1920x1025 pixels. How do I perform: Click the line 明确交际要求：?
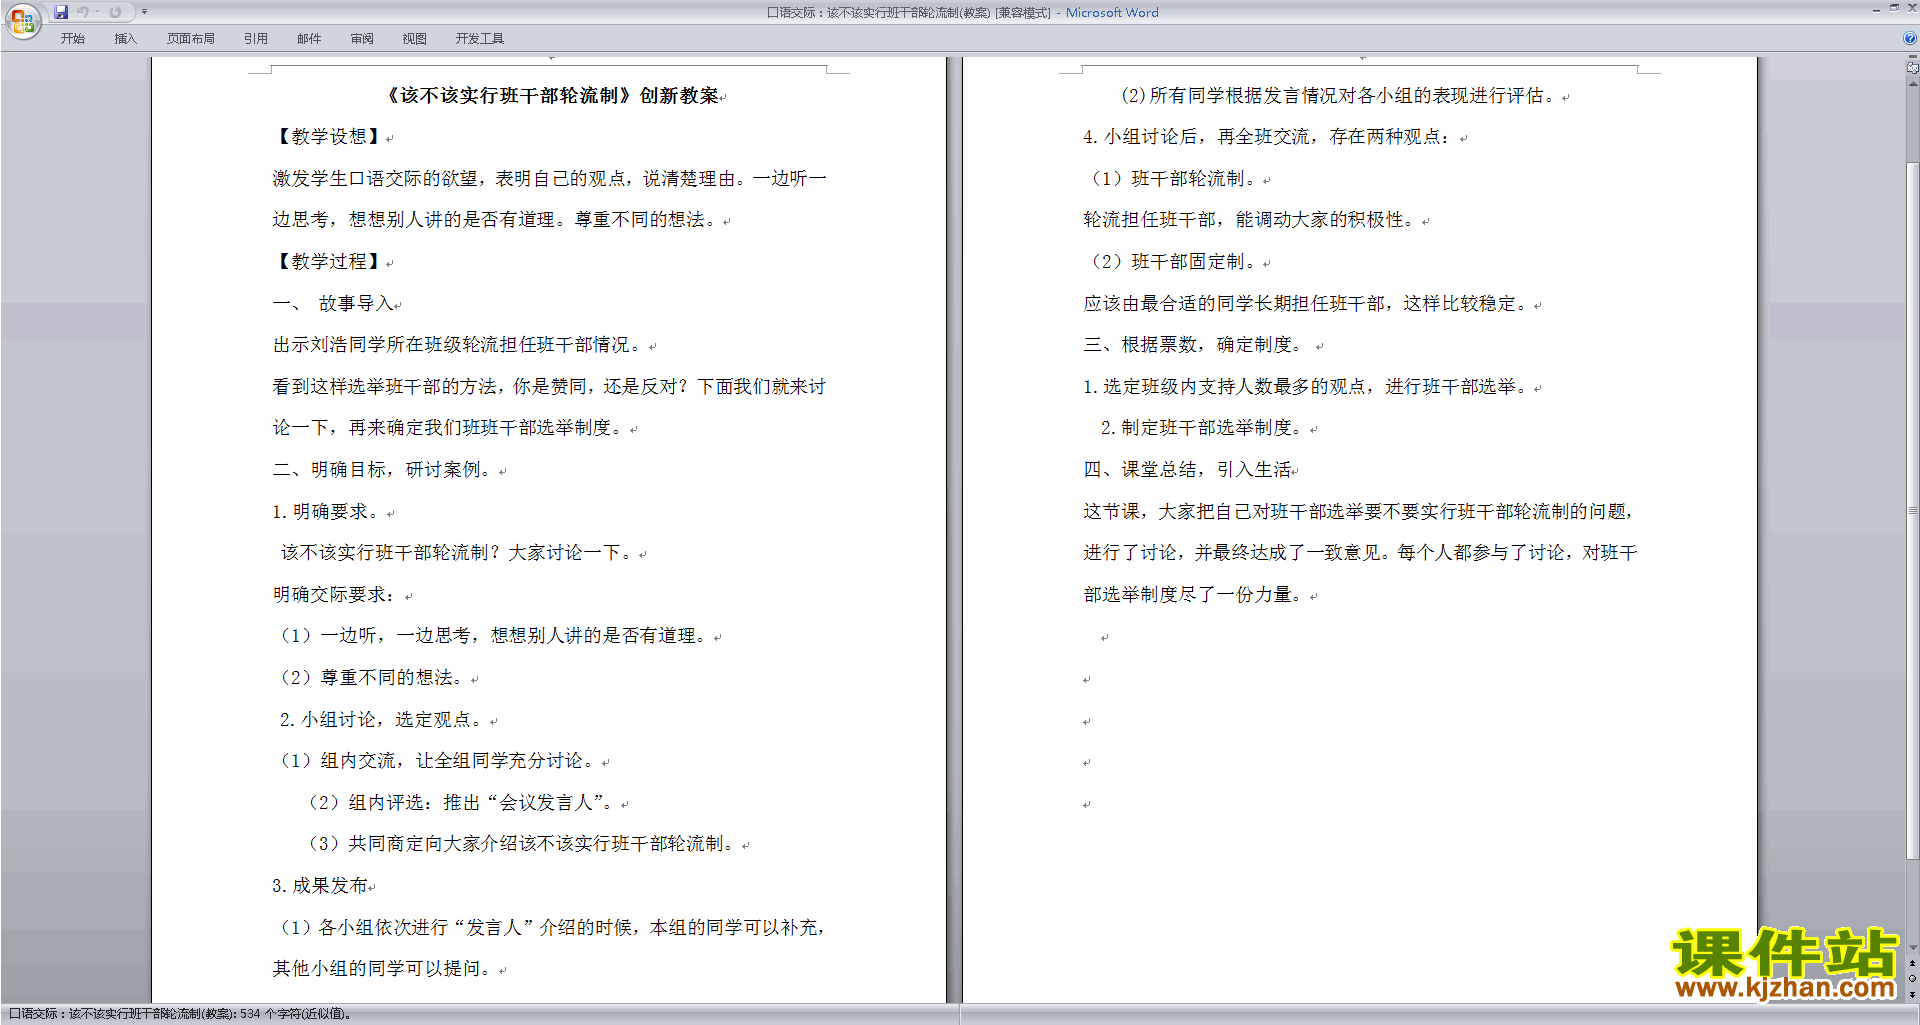tap(335, 595)
